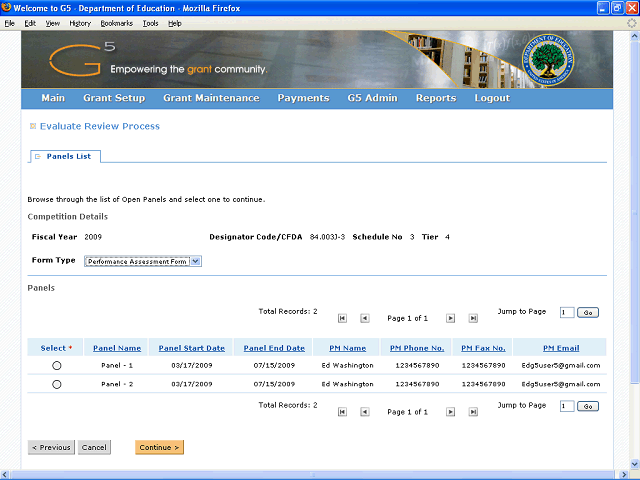Open the Grant Maintenance navigation menu
This screenshot has width=640, height=480.
211,98
